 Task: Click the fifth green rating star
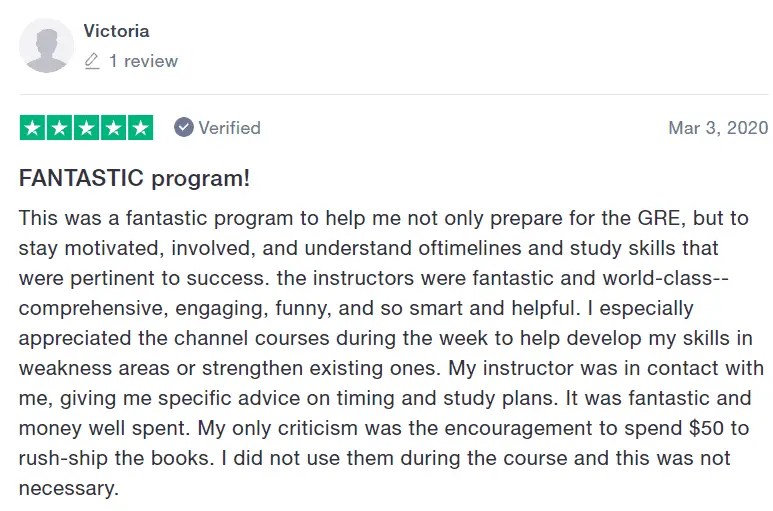140,128
